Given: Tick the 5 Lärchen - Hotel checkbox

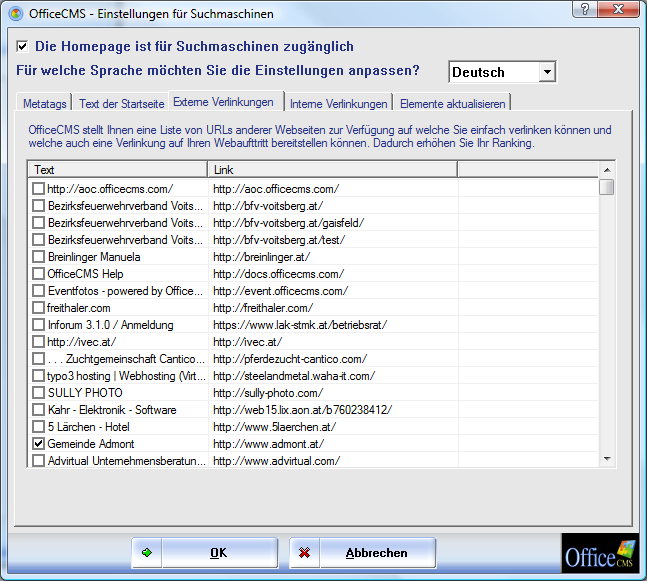Looking at the screenshot, I should click(38, 427).
